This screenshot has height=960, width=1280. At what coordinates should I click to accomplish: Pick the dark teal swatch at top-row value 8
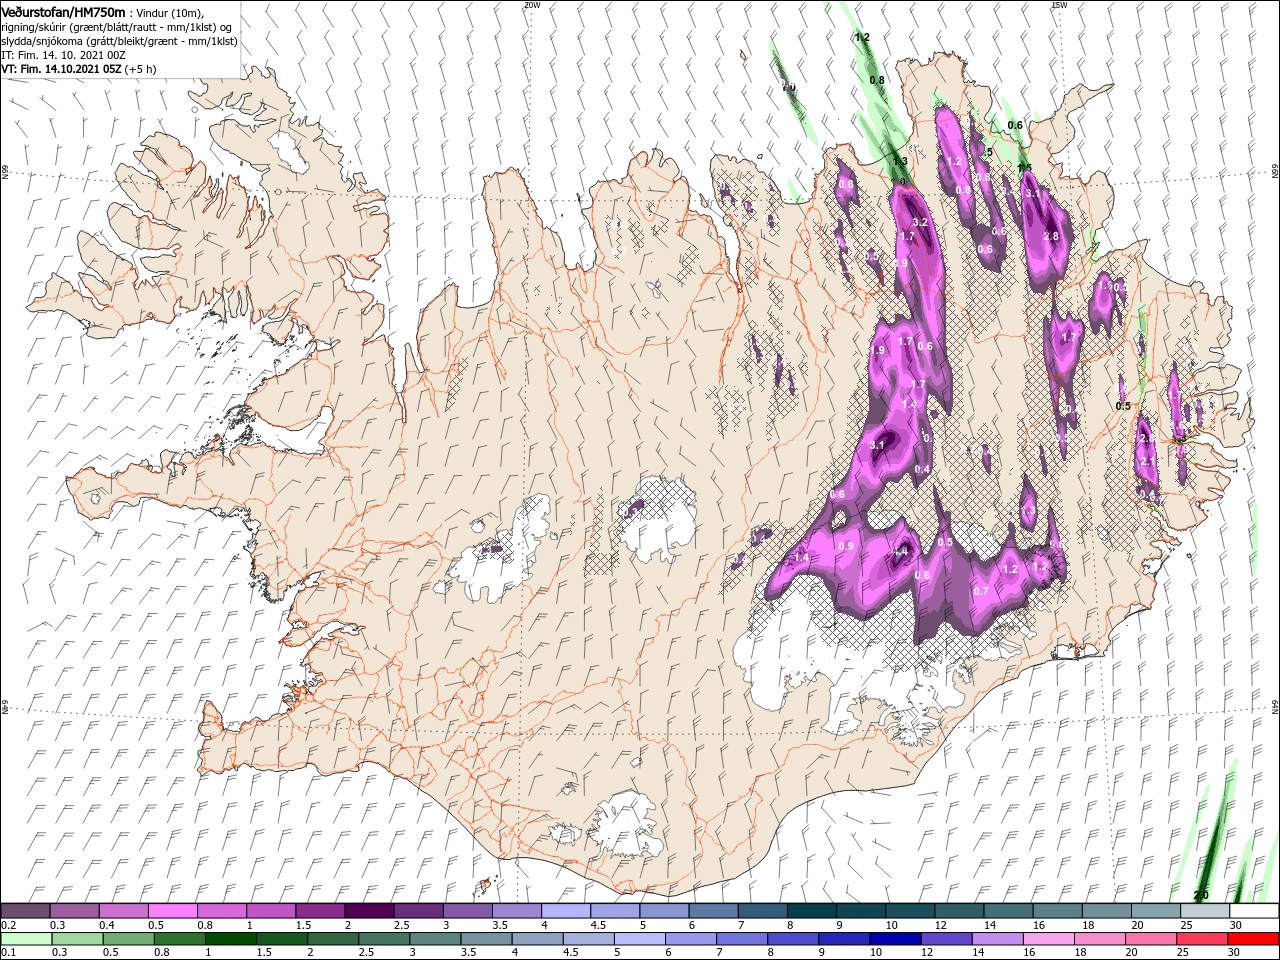[x=812, y=911]
